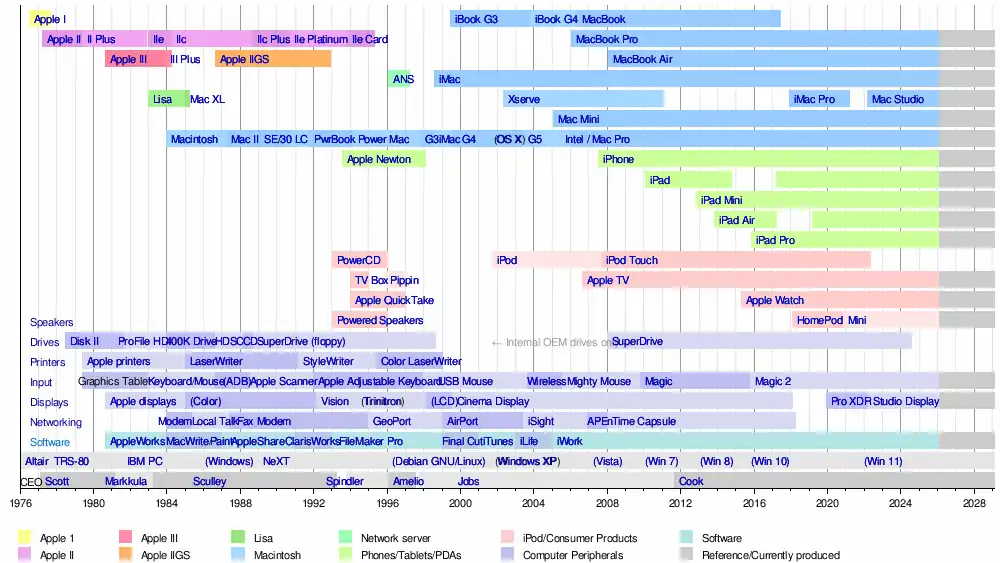The width and height of the screenshot is (1000, 563).
Task: Click the GeoPort link
Action: (x=392, y=421)
